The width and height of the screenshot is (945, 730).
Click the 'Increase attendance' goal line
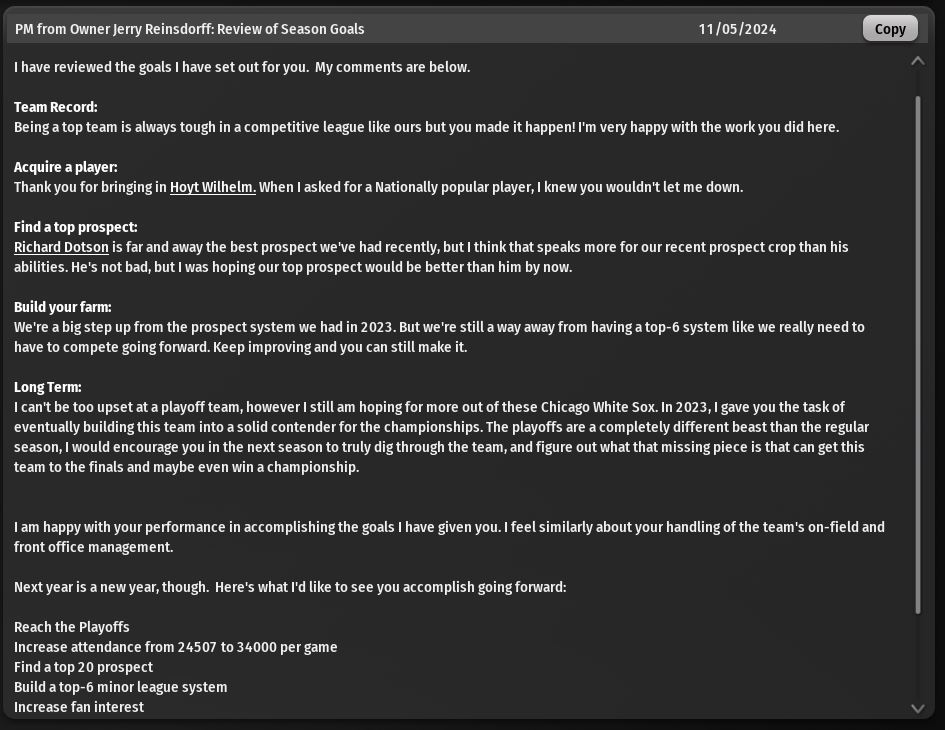[x=175, y=647]
